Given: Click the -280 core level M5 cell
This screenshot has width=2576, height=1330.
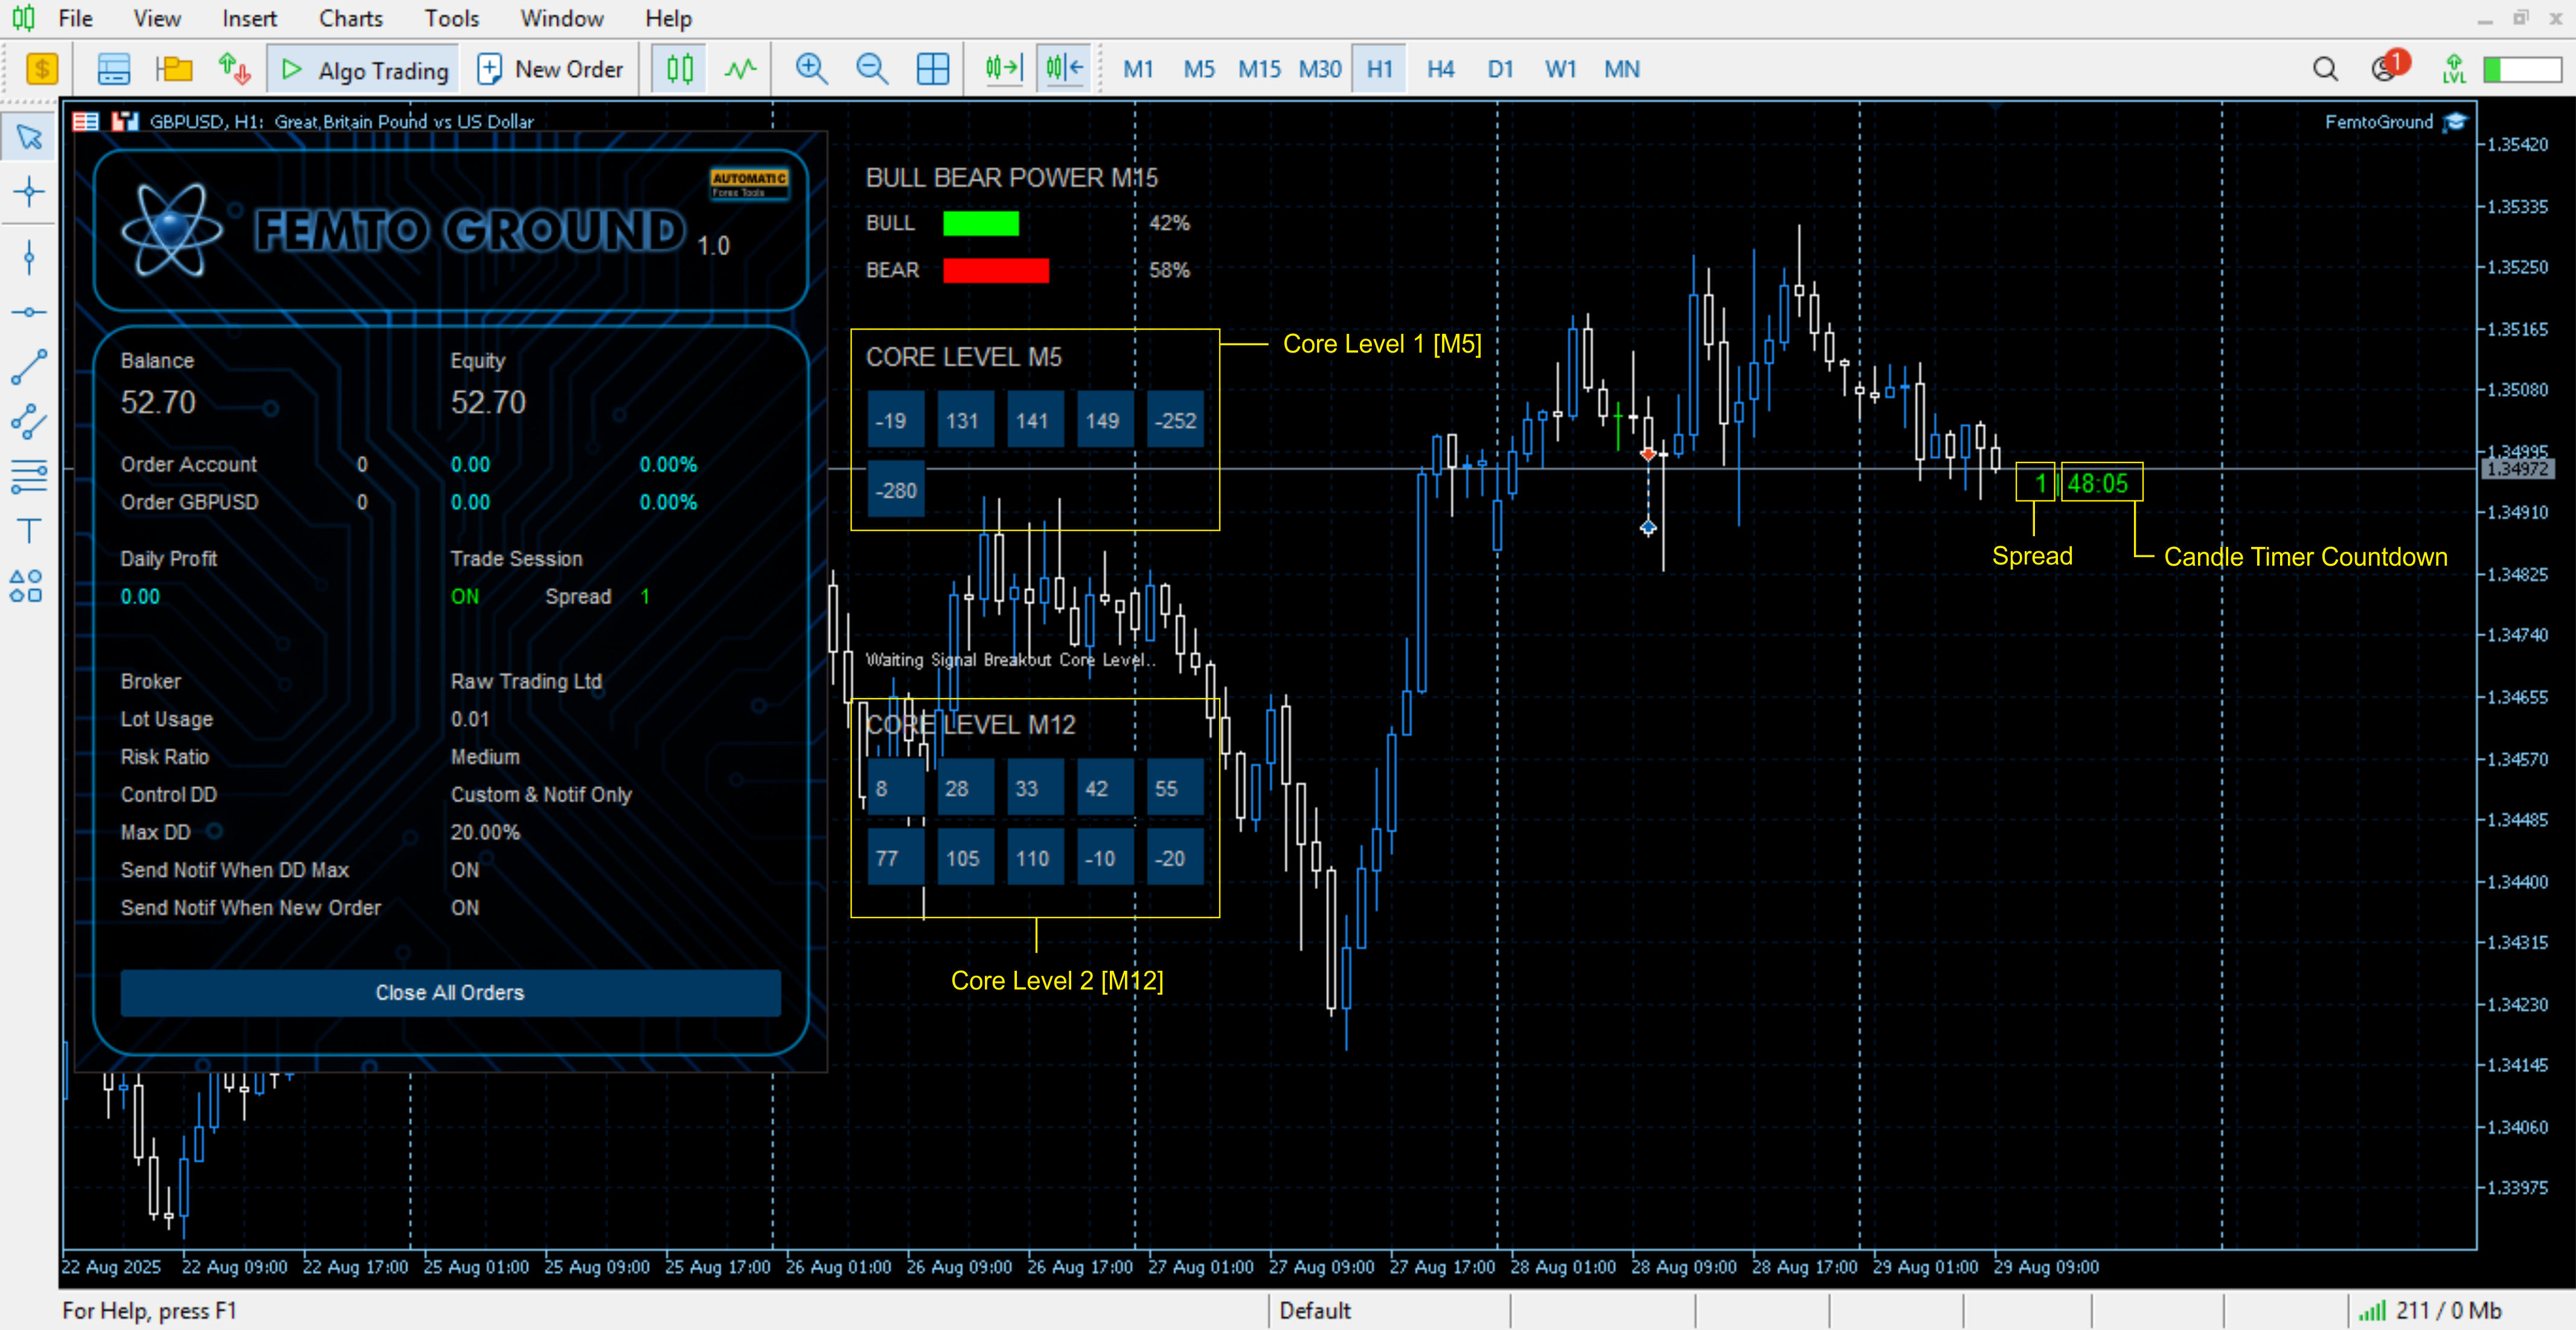Looking at the screenshot, I should point(895,490).
